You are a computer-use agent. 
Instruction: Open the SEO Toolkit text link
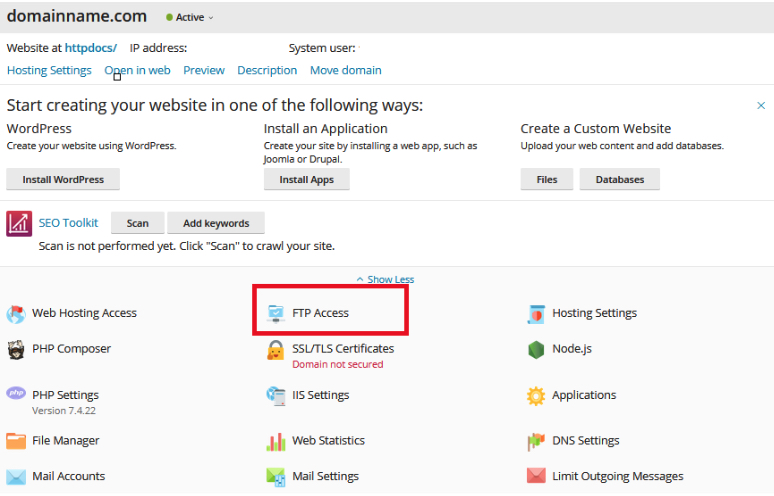[69, 223]
